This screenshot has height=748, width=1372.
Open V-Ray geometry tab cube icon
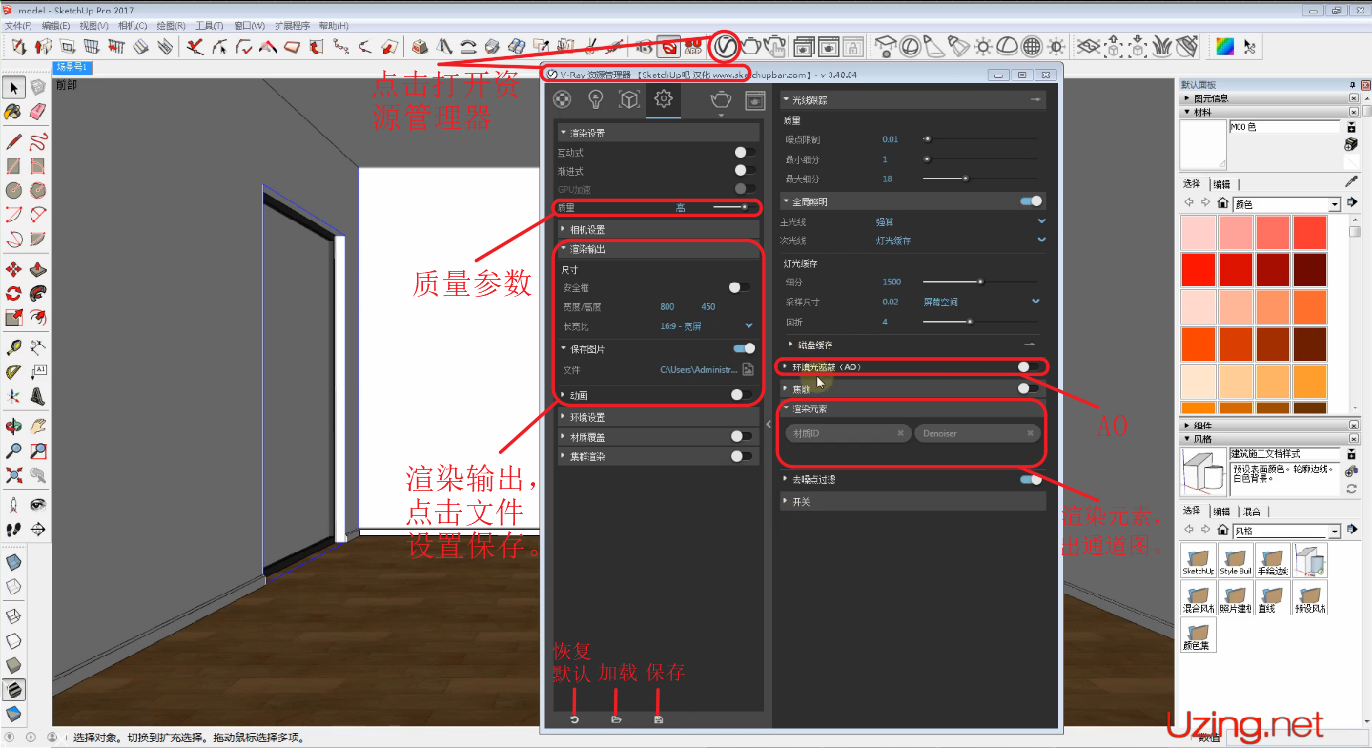[629, 99]
